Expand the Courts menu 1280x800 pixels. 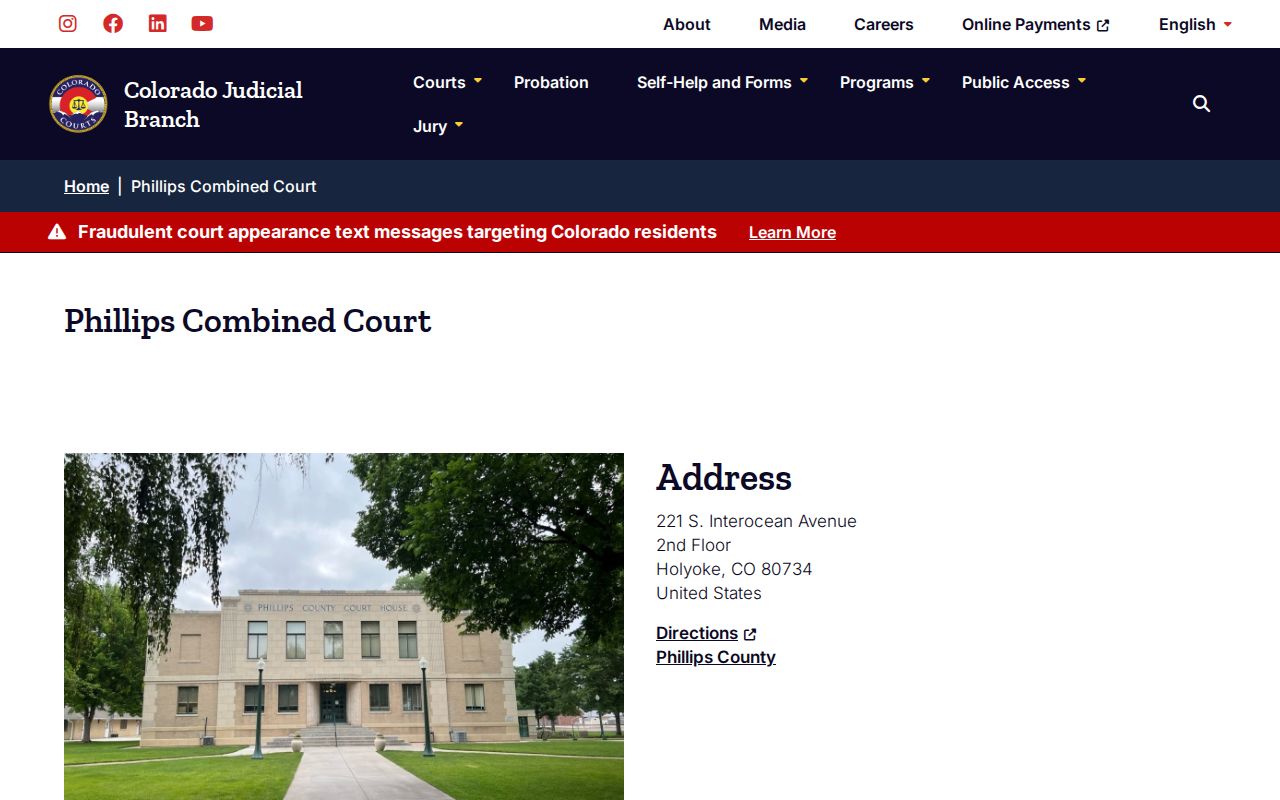click(x=447, y=82)
